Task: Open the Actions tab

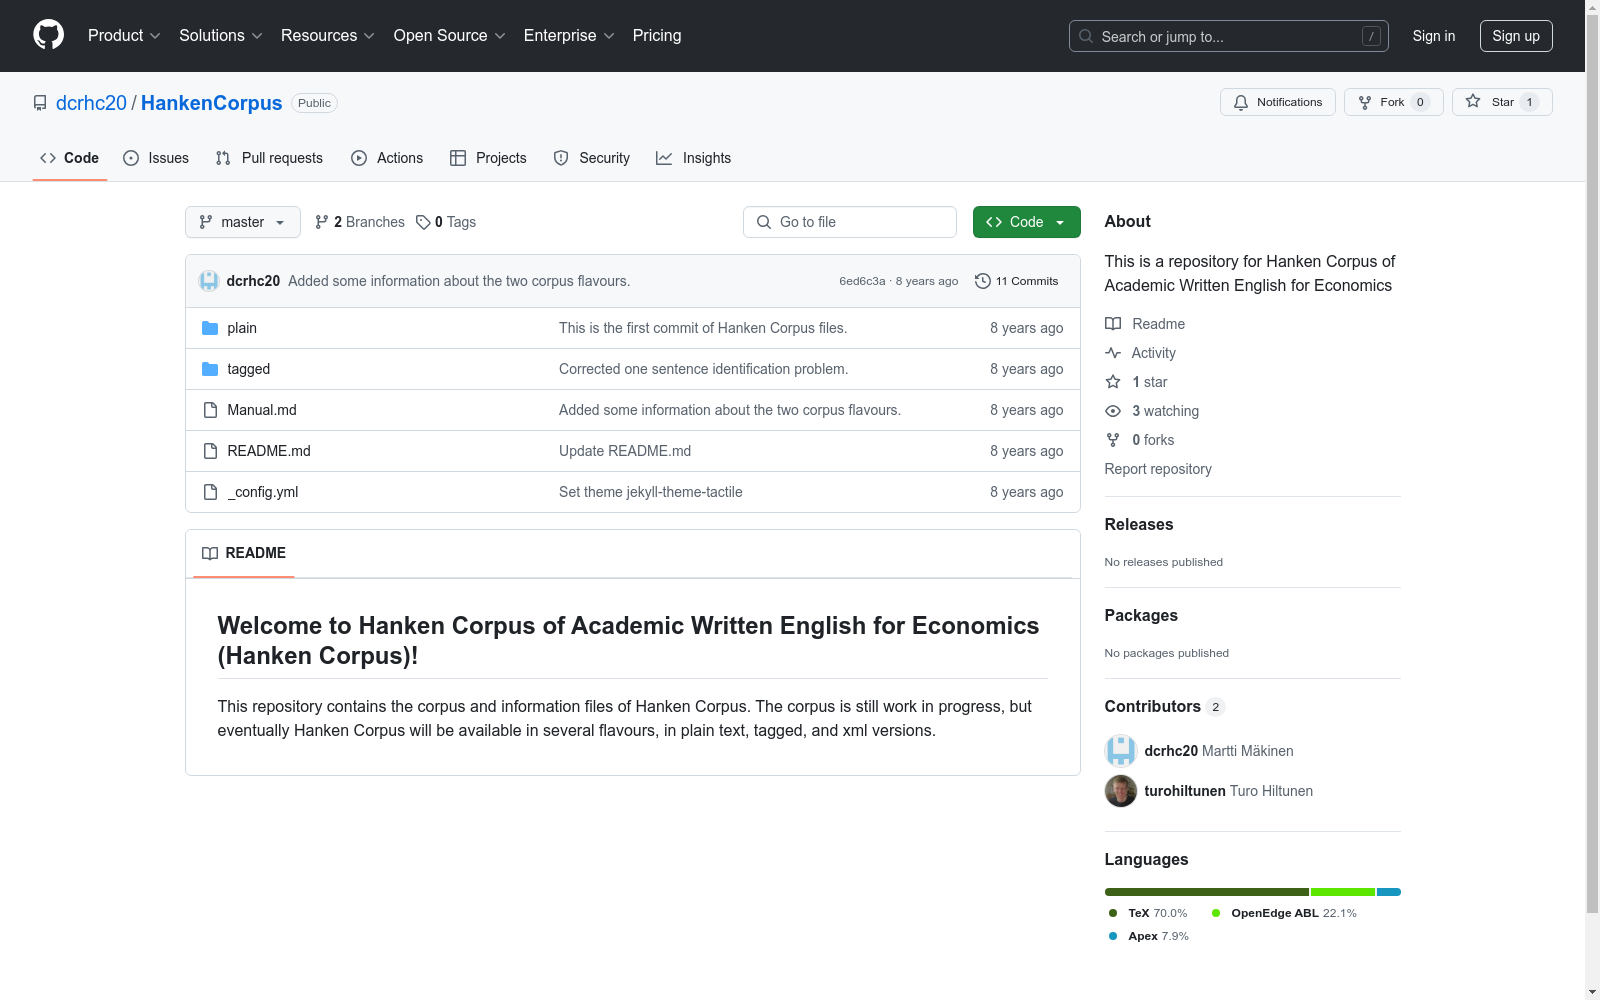Action: (x=387, y=158)
